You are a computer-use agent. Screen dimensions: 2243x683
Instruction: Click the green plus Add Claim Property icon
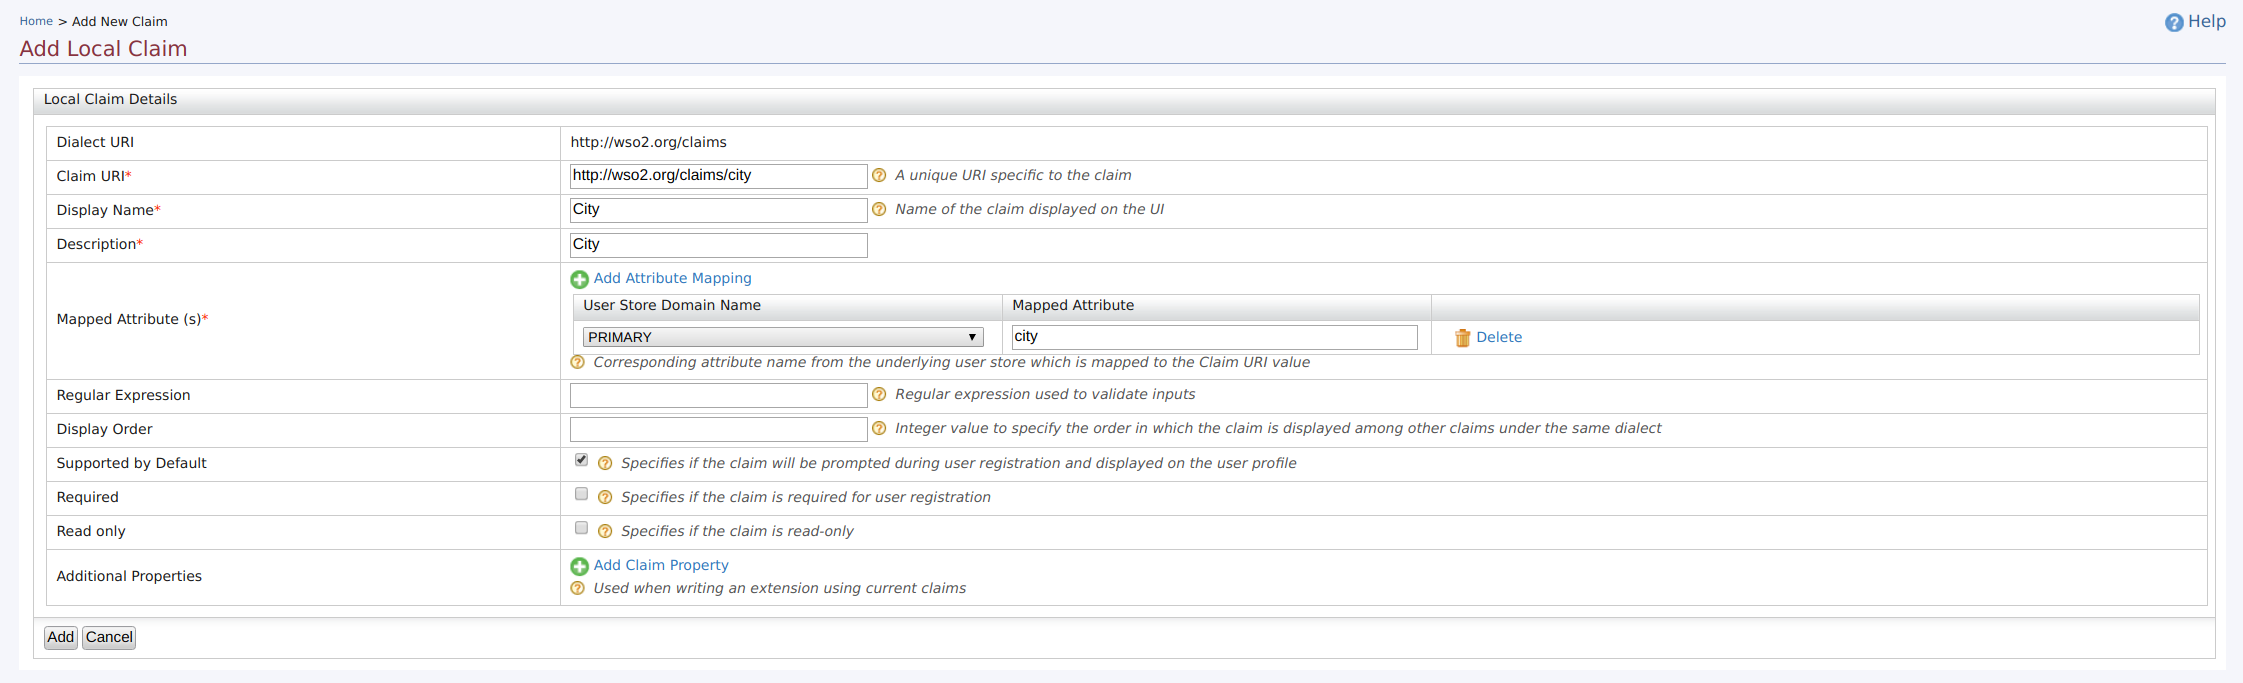tap(579, 567)
